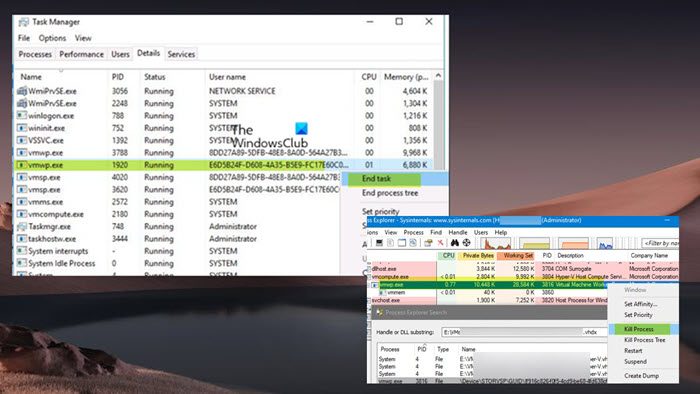Image resolution: width=700 pixels, height=394 pixels.
Task: Click the blue I/O history mini graph
Action: pos(605,243)
